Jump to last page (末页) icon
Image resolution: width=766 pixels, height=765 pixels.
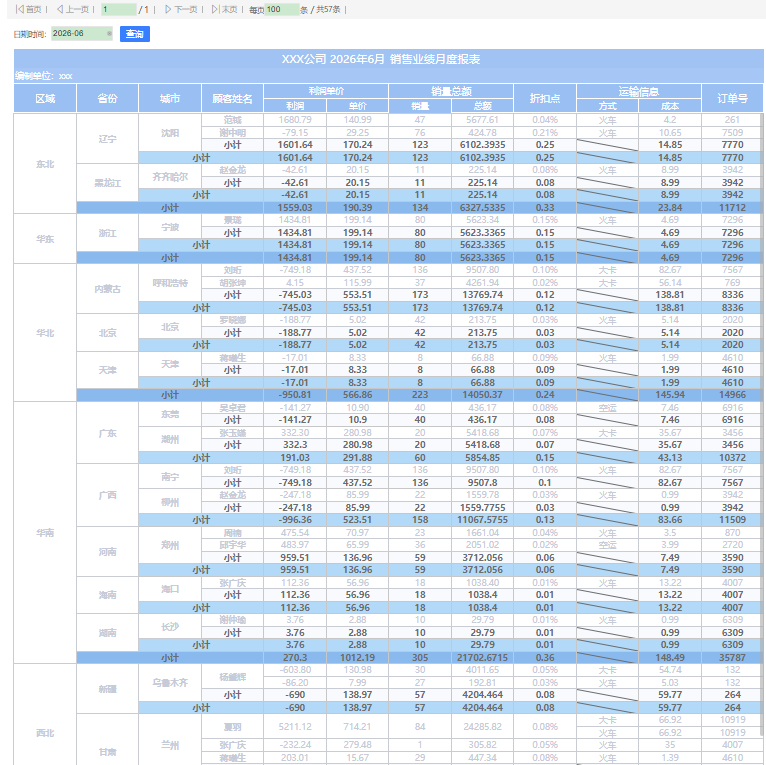coord(215,9)
